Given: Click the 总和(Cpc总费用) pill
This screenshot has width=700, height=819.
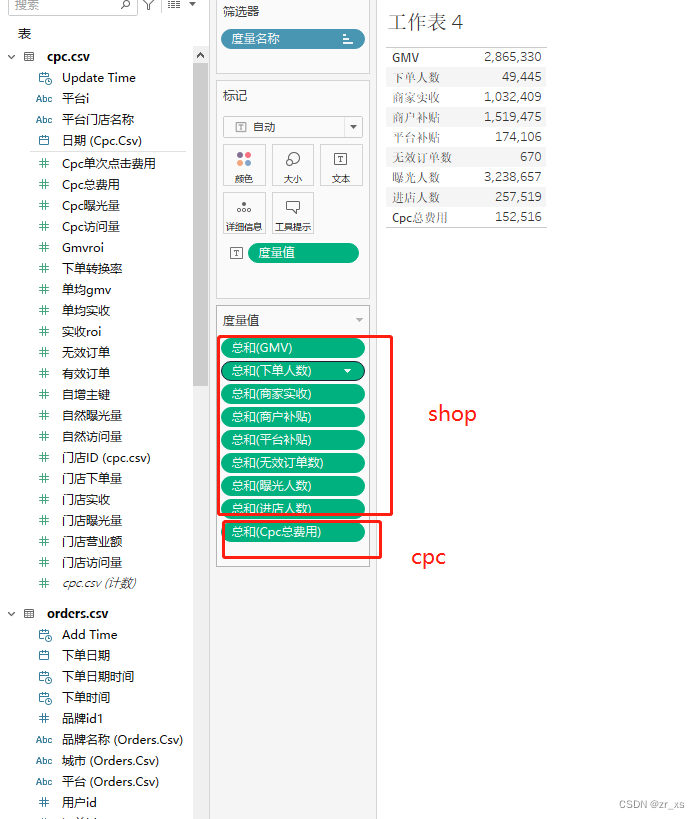Looking at the screenshot, I should click(x=293, y=532).
